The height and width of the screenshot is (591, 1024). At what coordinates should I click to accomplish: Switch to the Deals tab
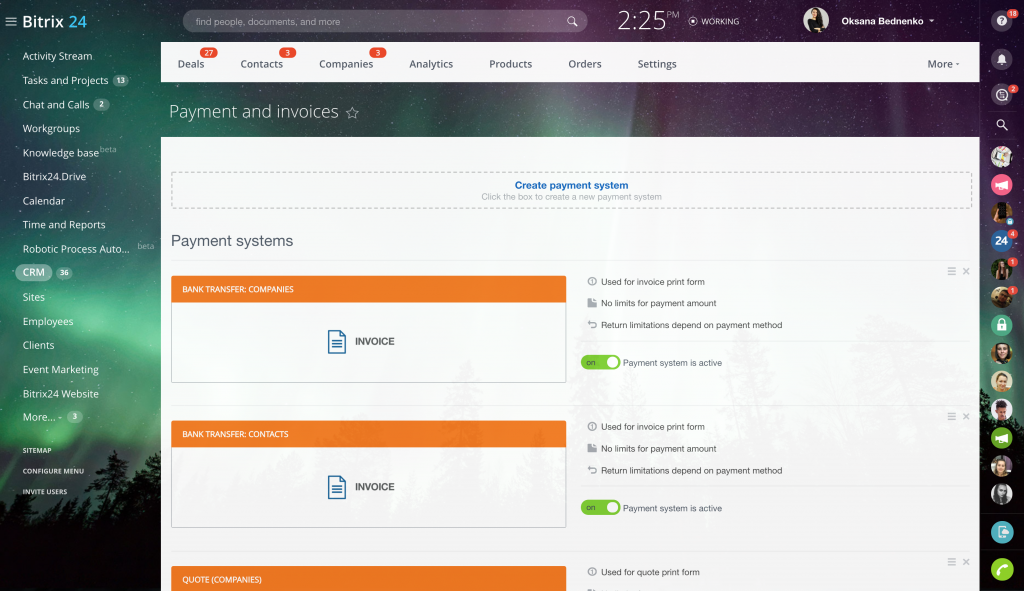point(191,64)
